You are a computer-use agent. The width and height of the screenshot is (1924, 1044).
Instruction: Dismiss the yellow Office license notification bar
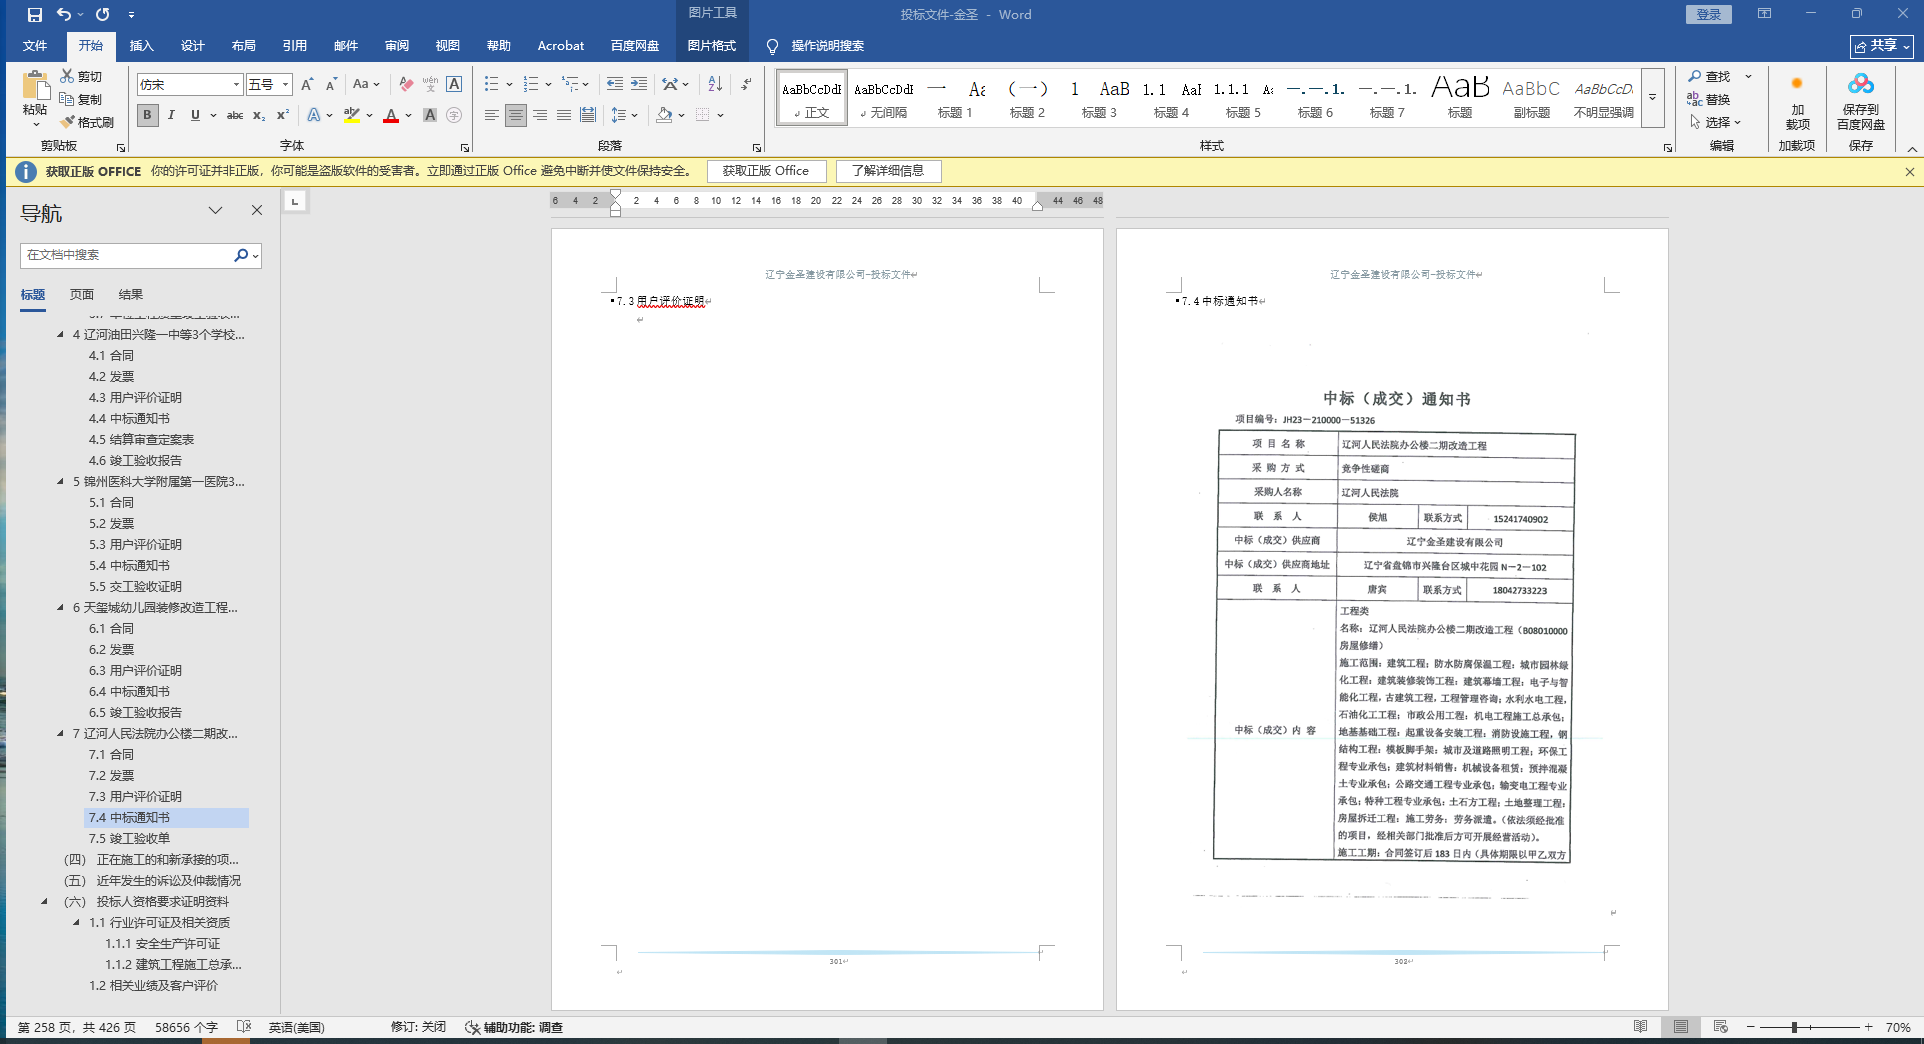[1909, 172]
